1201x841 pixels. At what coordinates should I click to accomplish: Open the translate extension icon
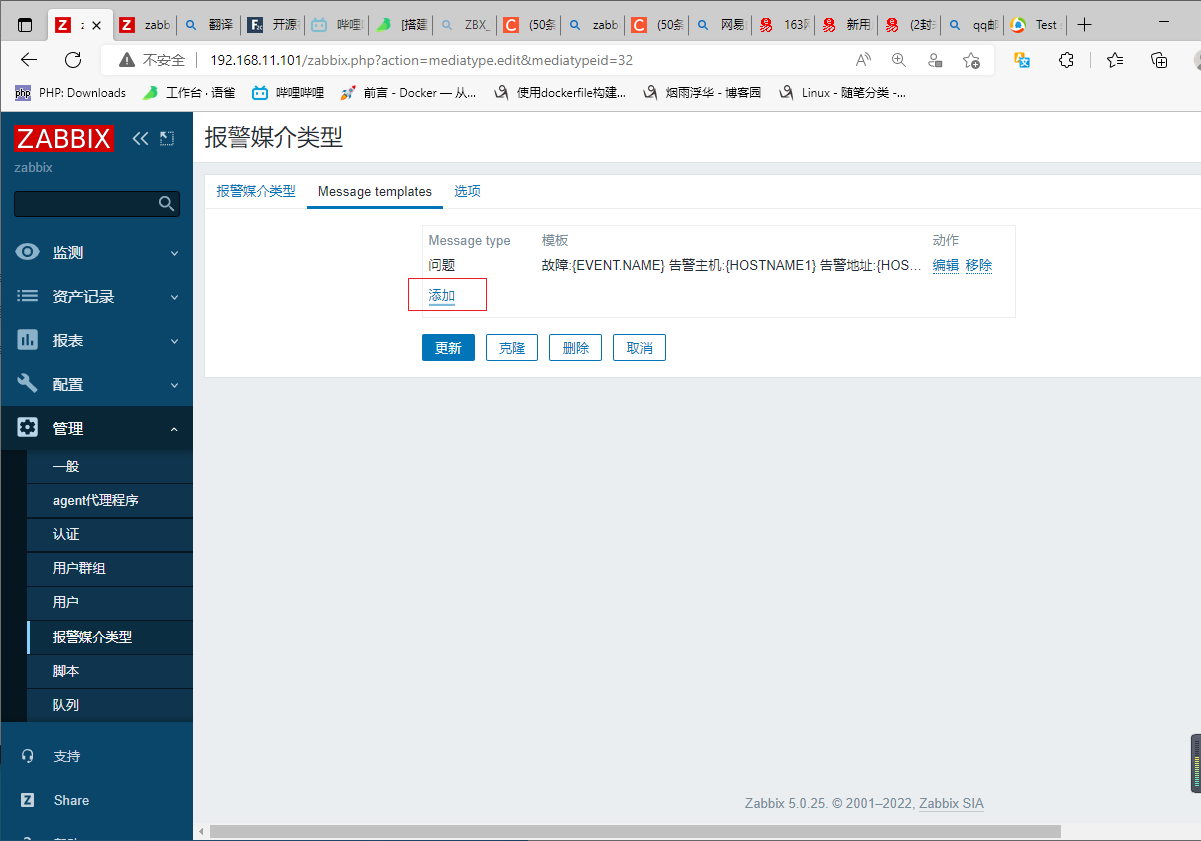pos(1023,60)
